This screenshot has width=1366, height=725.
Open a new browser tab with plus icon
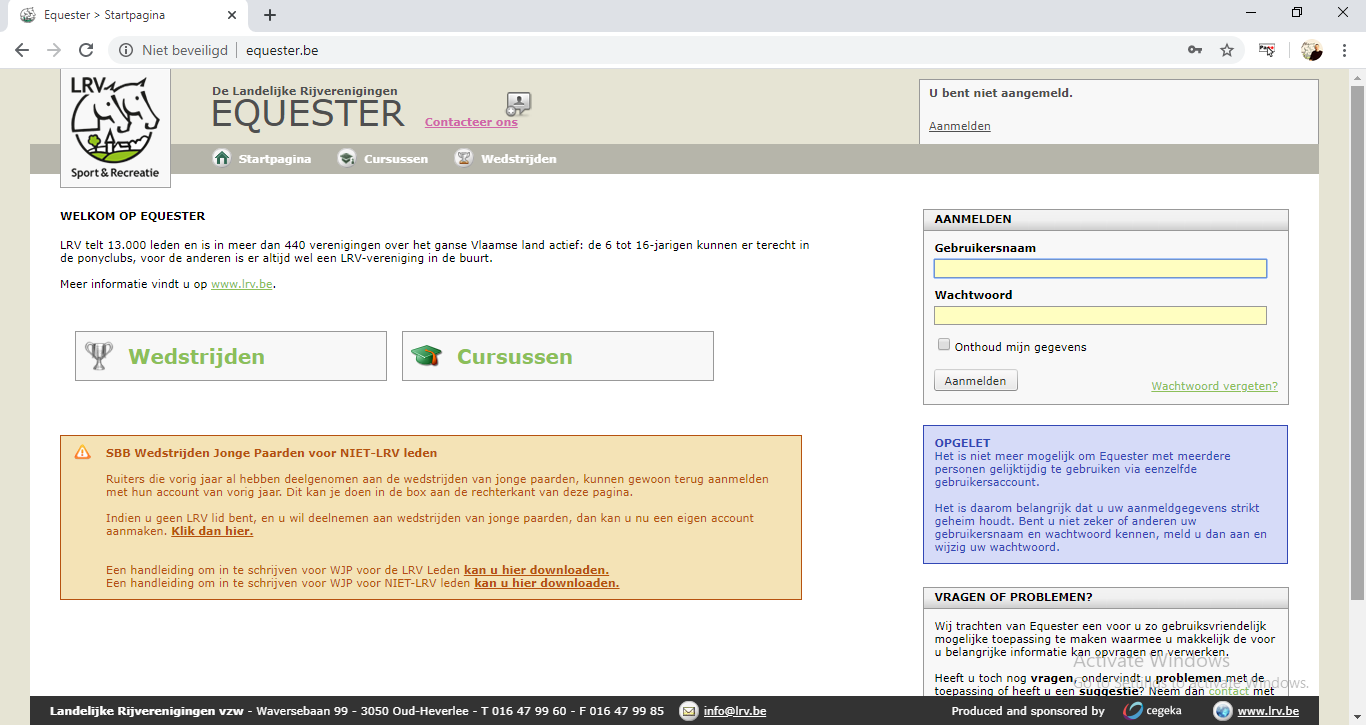(x=270, y=15)
